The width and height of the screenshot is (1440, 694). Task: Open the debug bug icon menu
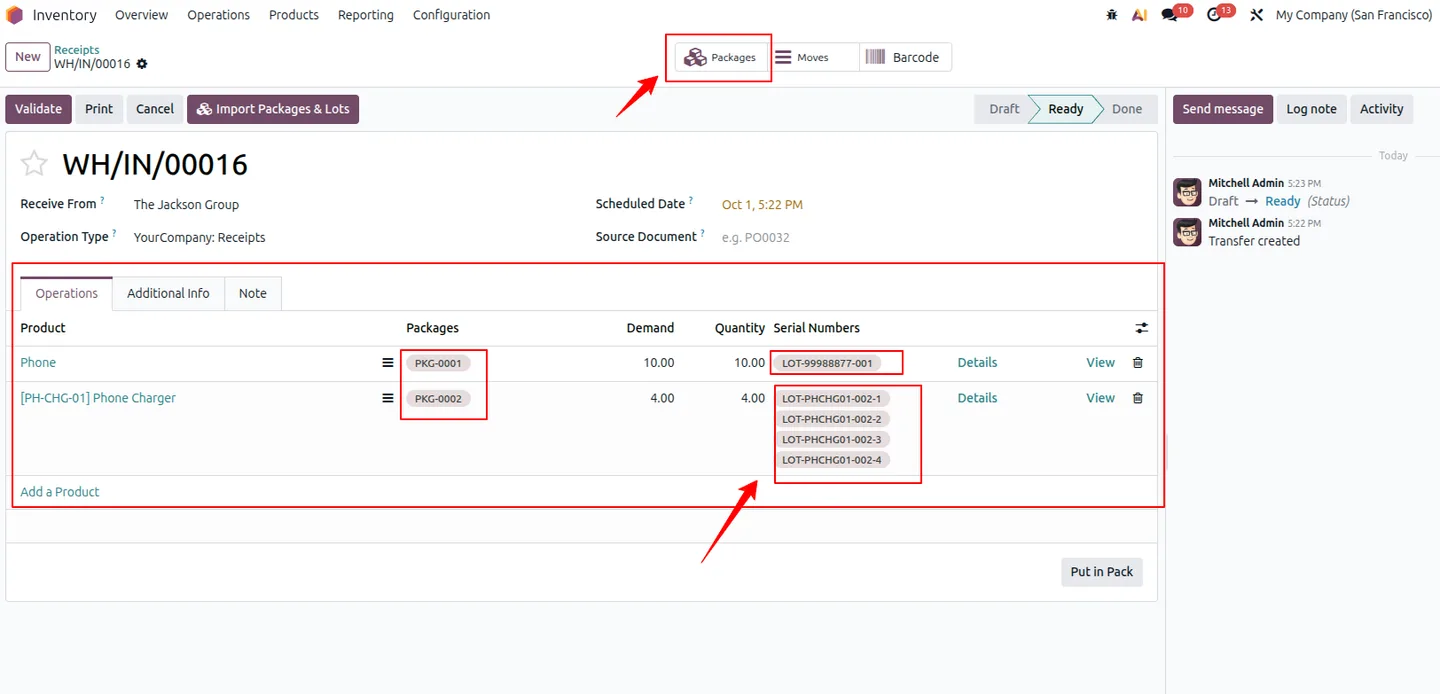click(x=1112, y=15)
